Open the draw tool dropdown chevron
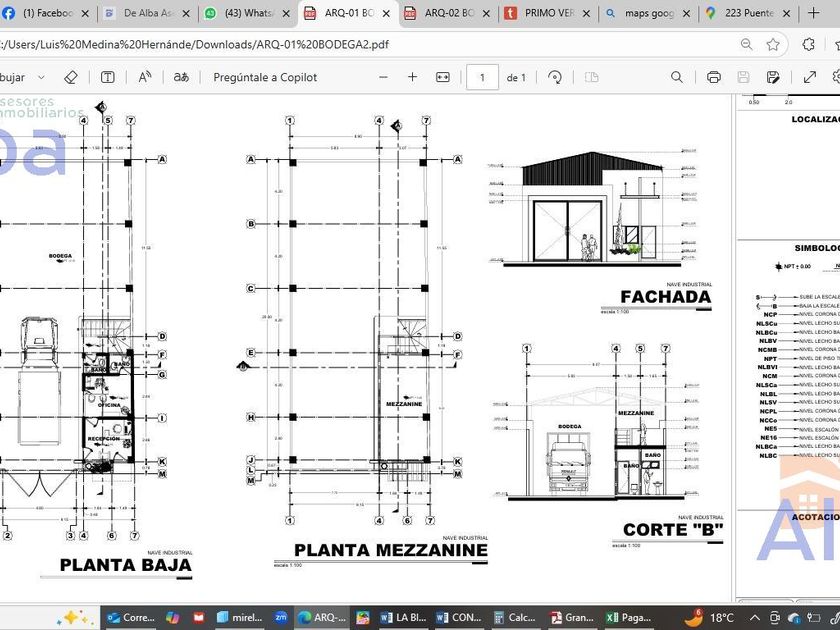This screenshot has width=840, height=630. point(41,77)
